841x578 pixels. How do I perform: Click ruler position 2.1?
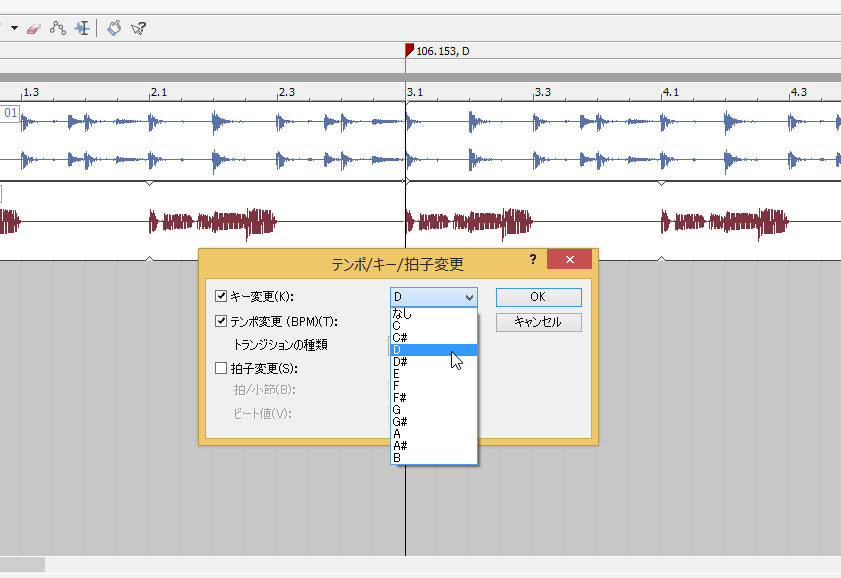(159, 92)
